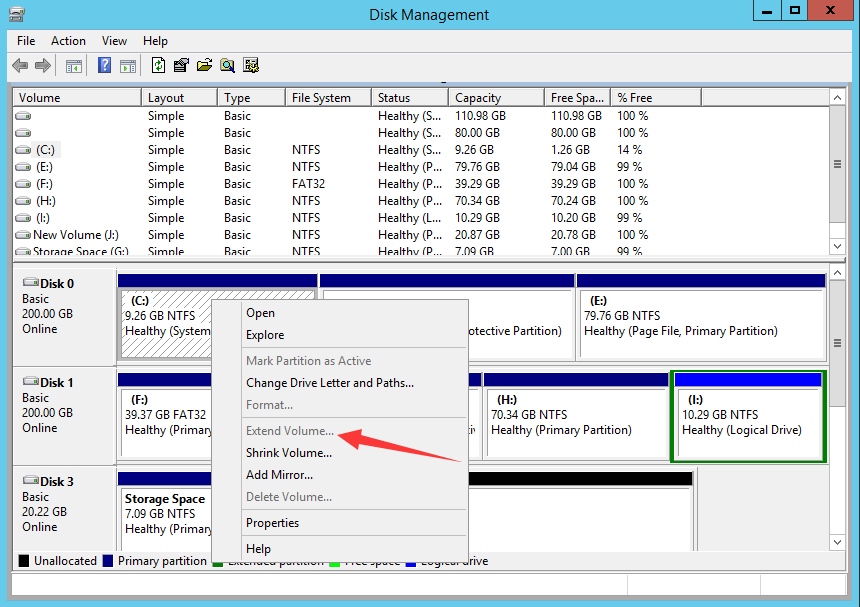The height and width of the screenshot is (607, 860).
Task: Click the Show/Hide Console Tree icon
Action: click(x=73, y=66)
